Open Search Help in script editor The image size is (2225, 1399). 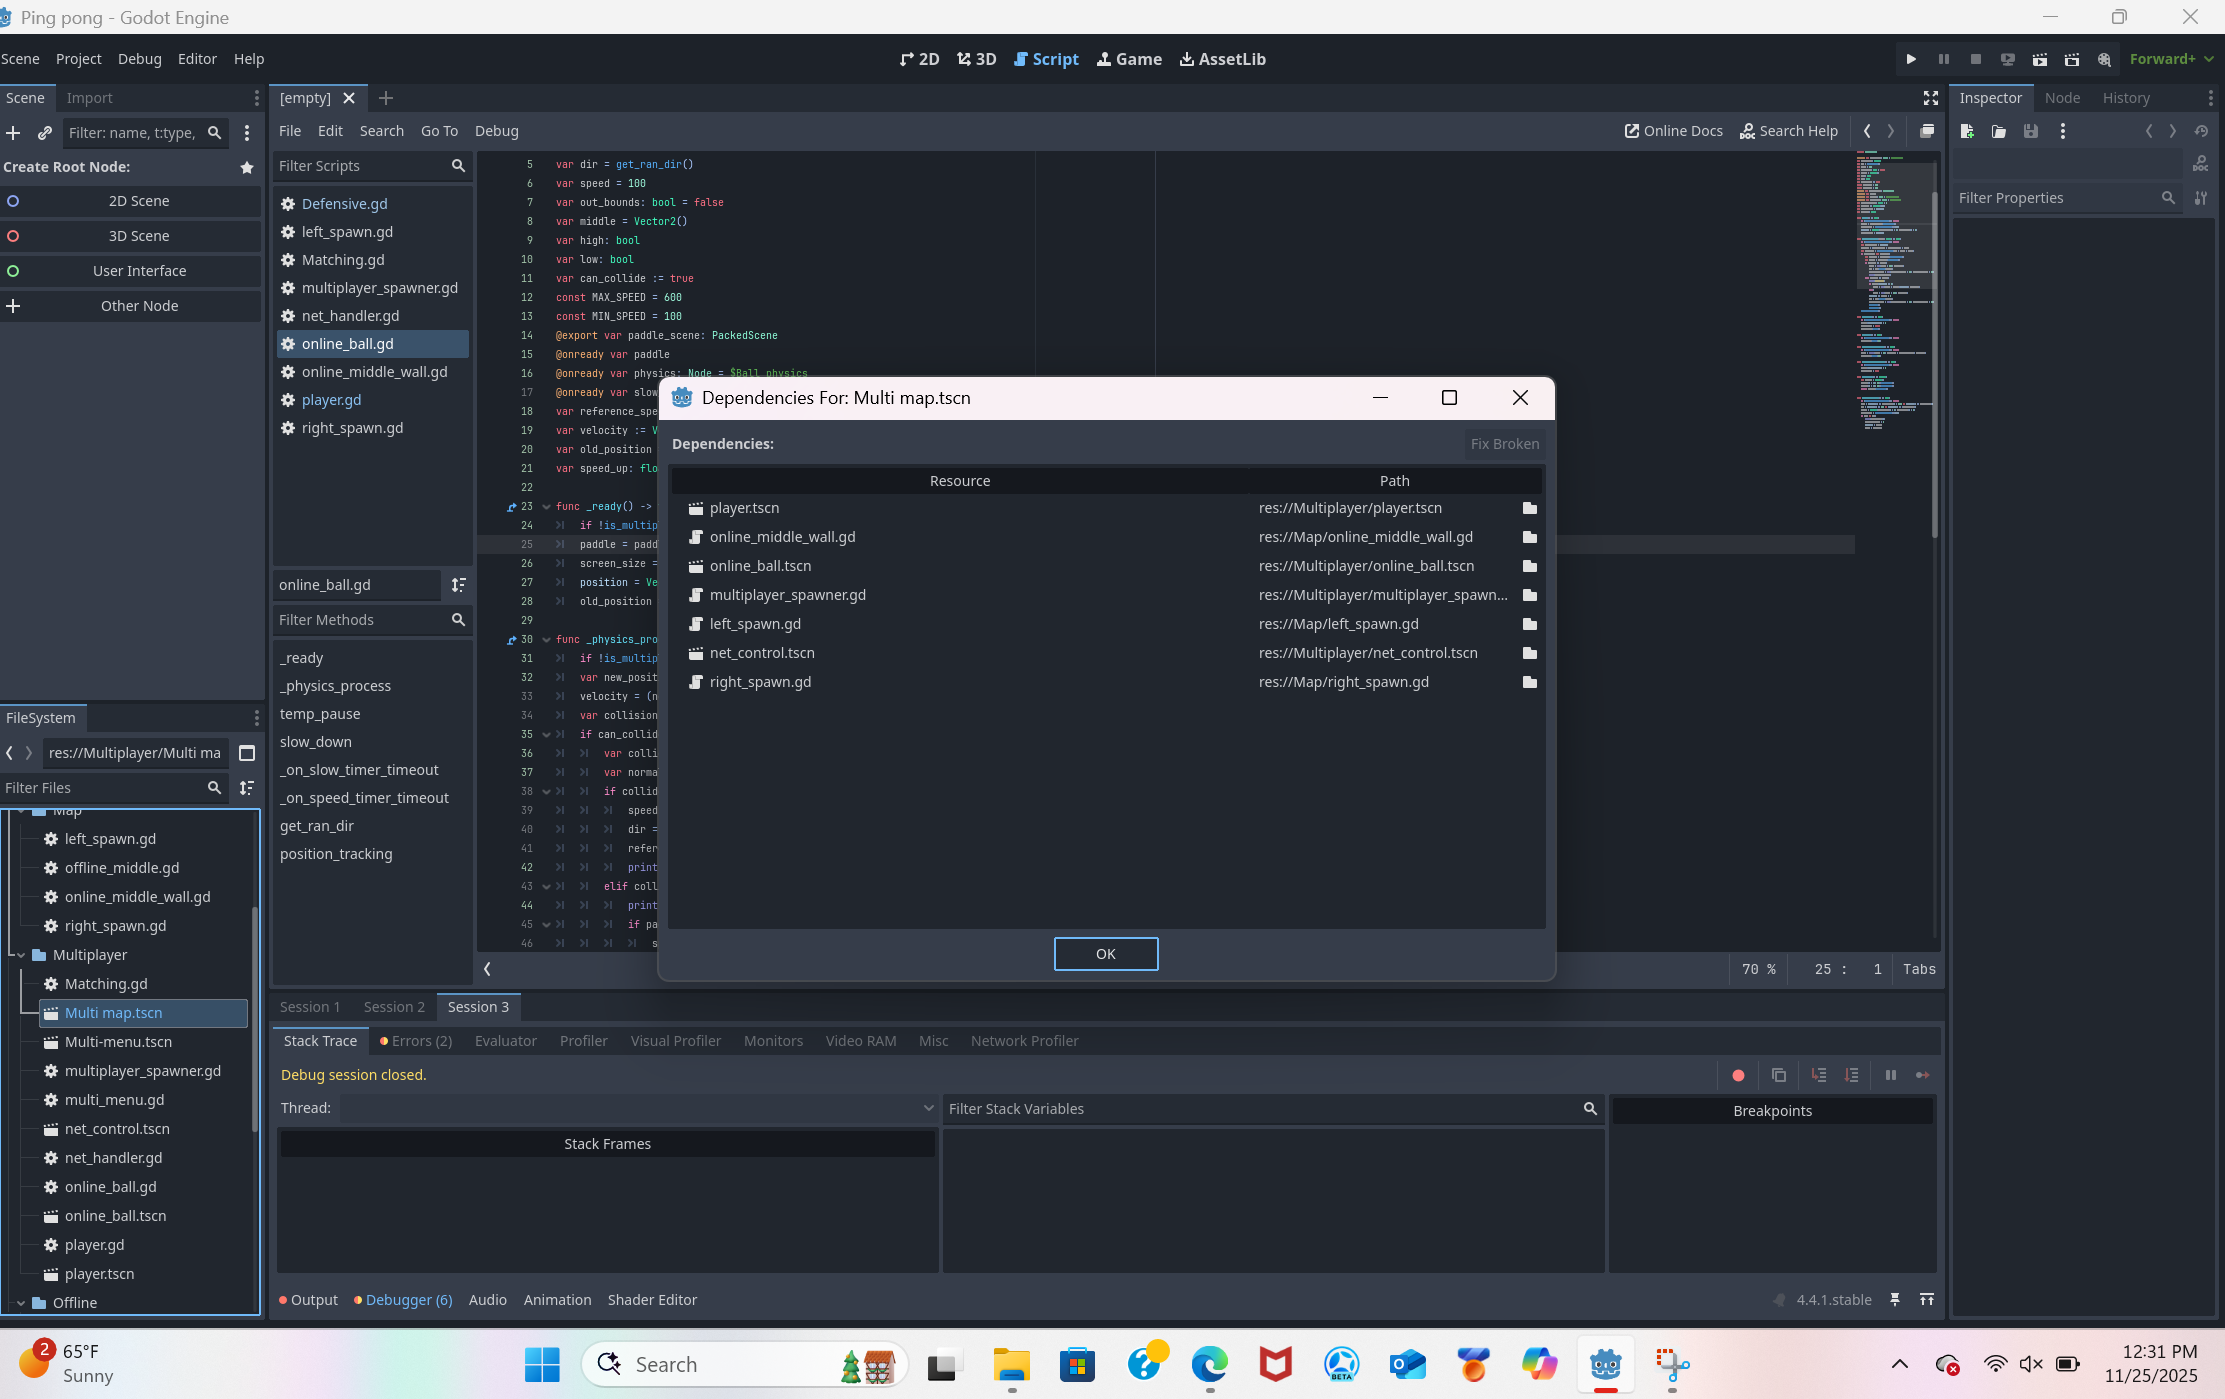coord(1788,131)
